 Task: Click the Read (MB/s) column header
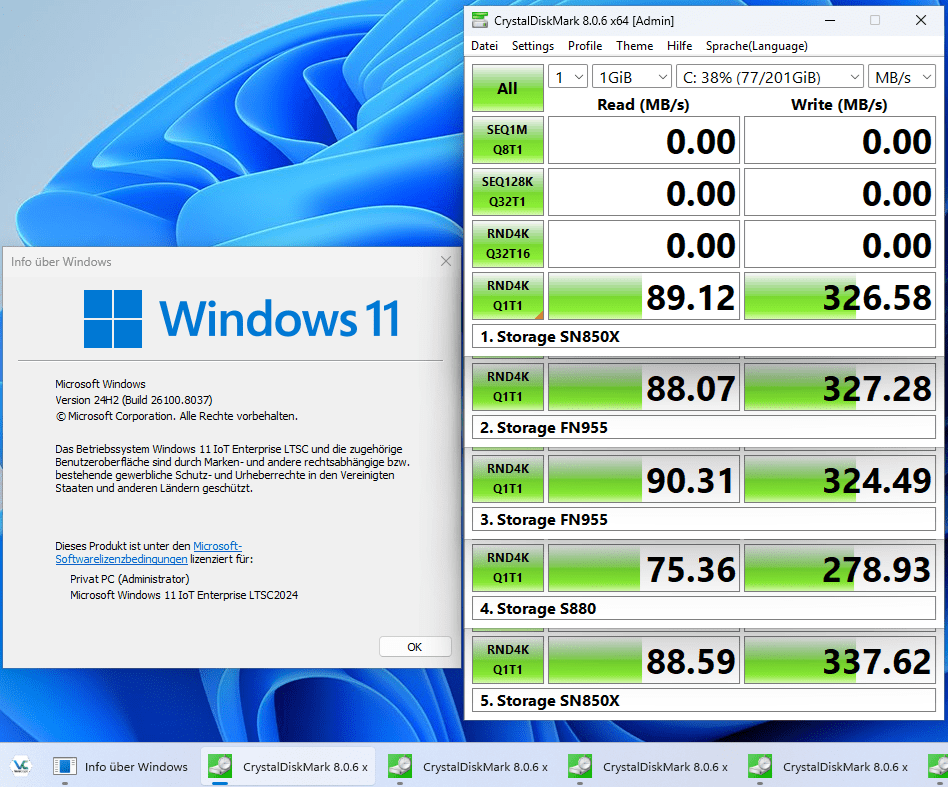(643, 105)
